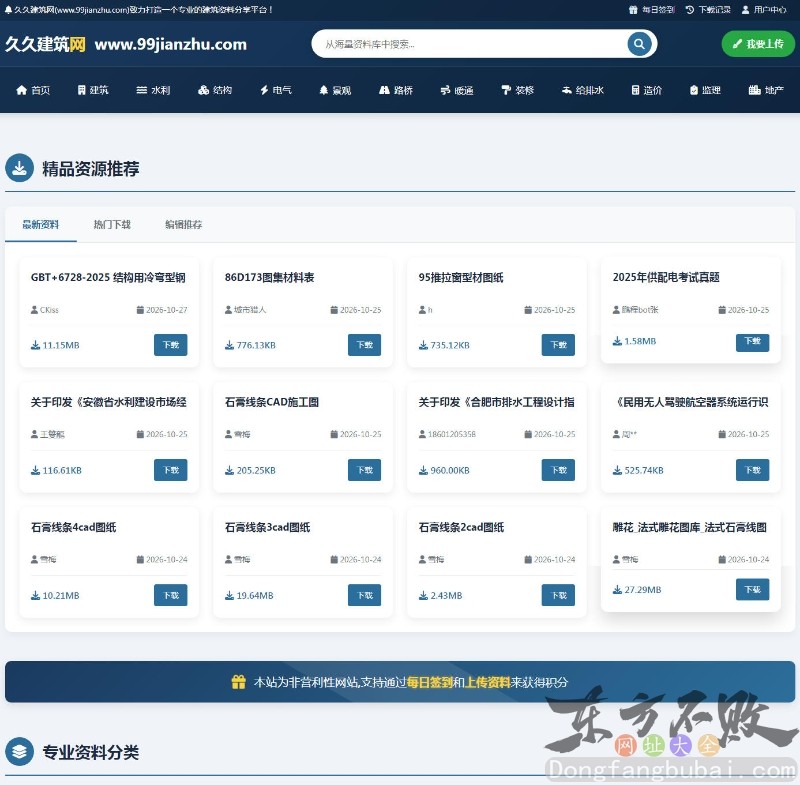Open the 造价 navigation item
The image size is (800, 785).
click(x=646, y=90)
